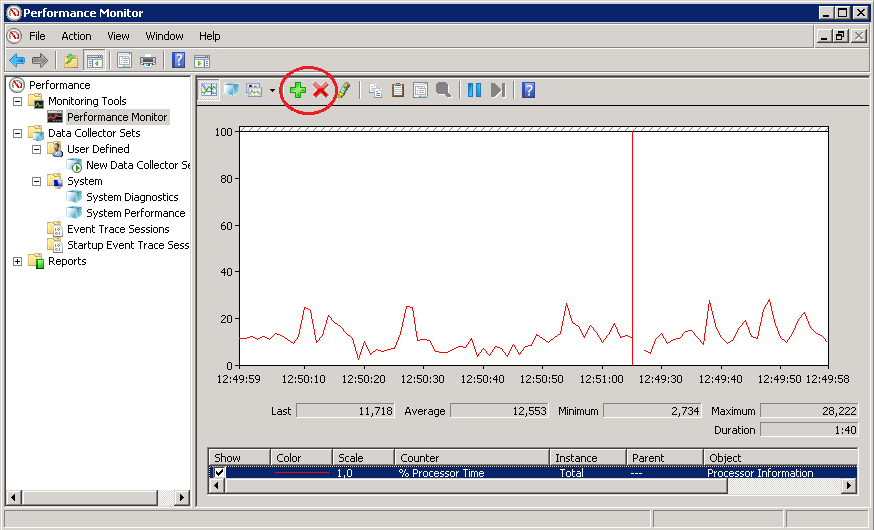Click the printer icon
The image size is (874, 530).
tap(148, 60)
